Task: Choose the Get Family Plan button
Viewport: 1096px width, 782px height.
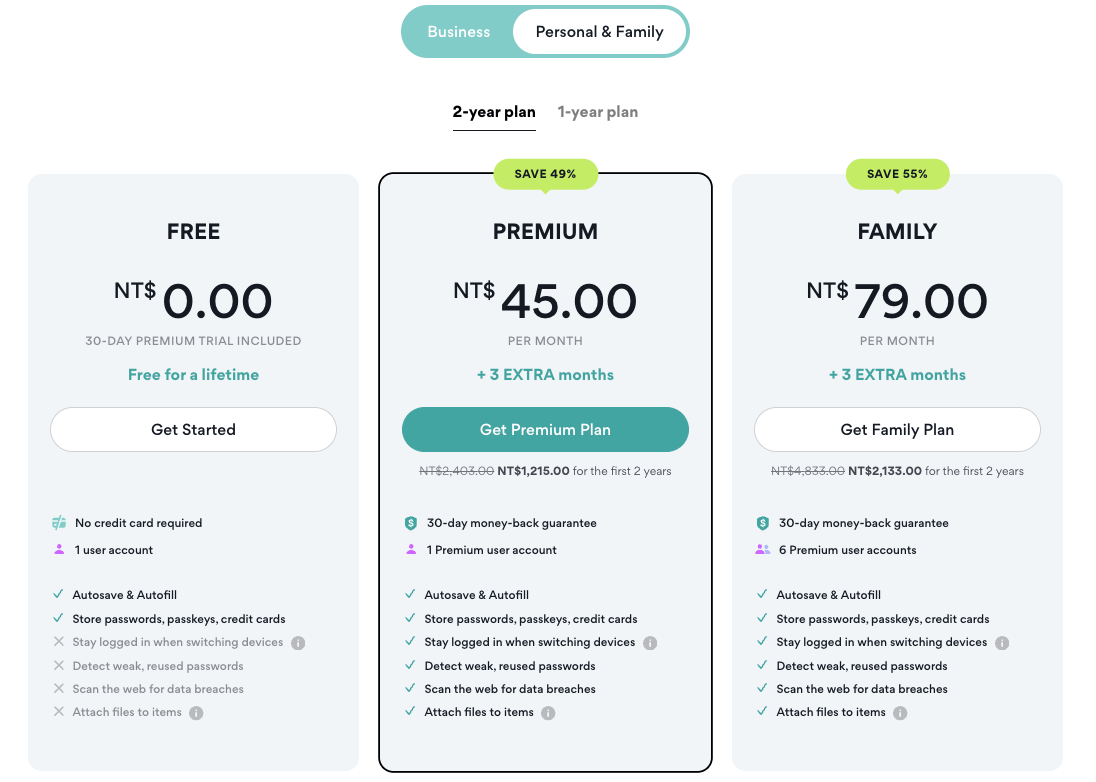Action: point(897,430)
